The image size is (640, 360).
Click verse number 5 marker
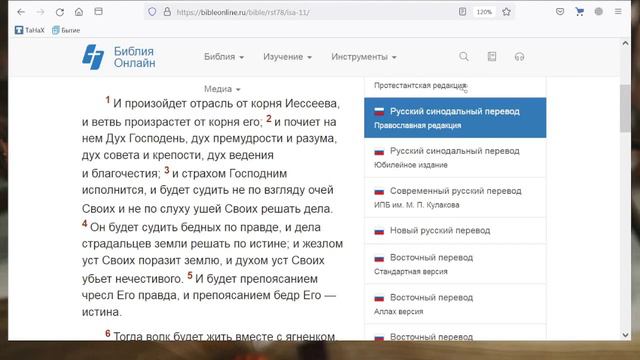click(x=190, y=275)
